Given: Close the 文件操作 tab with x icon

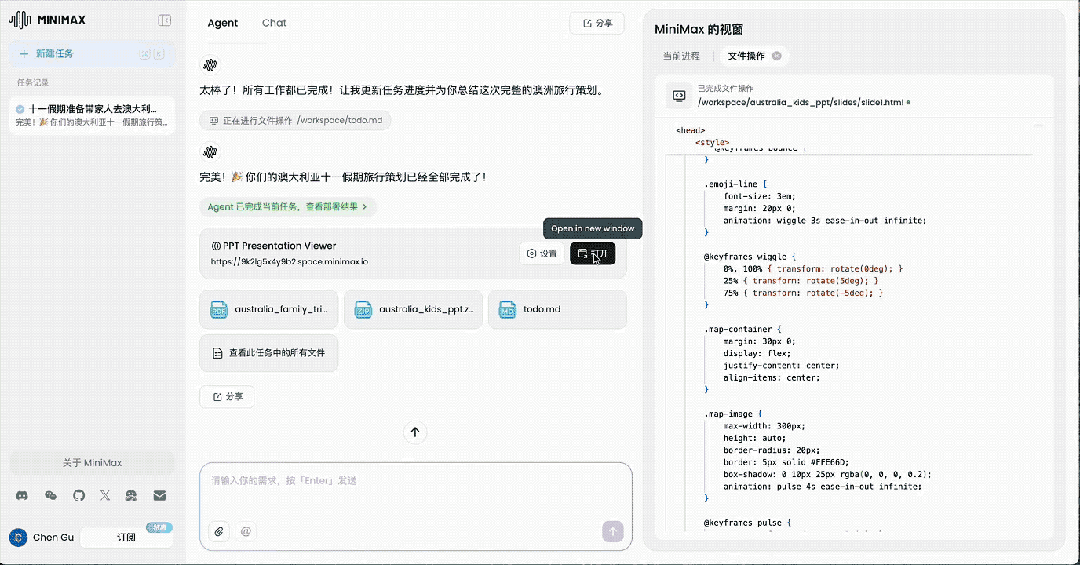Looking at the screenshot, I should [776, 56].
